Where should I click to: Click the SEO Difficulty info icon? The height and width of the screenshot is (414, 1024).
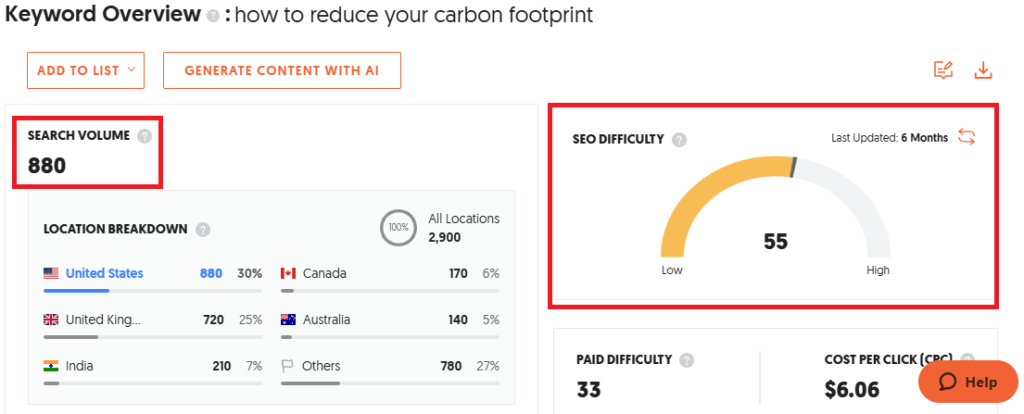(x=679, y=140)
